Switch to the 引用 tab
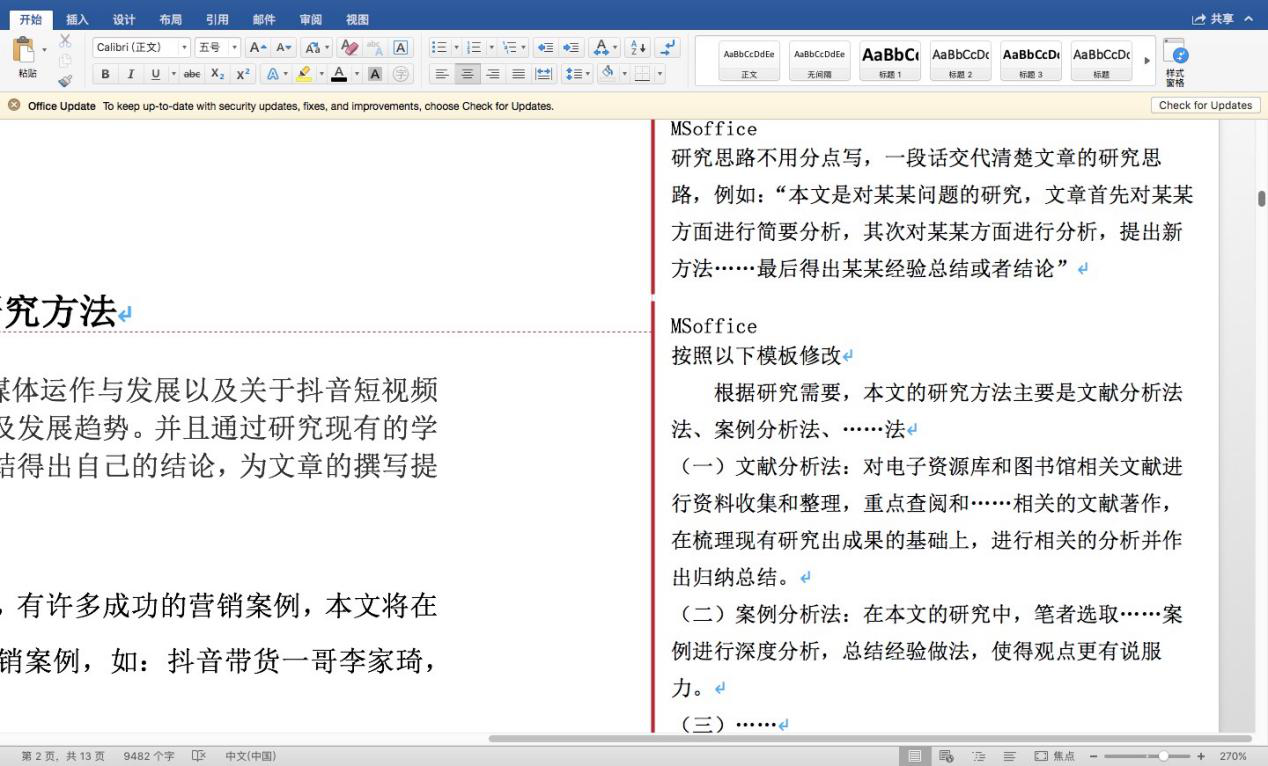Viewport: 1268px width, 766px height. (x=217, y=19)
